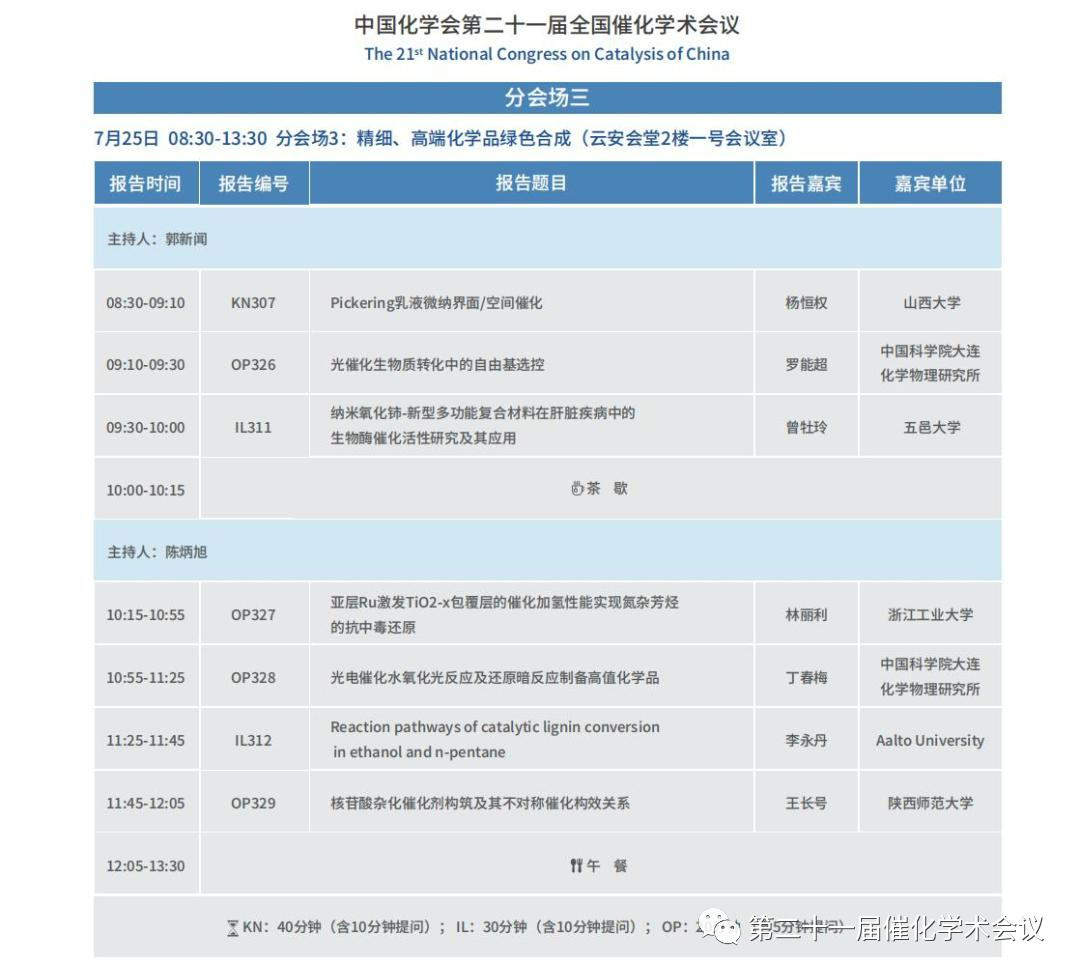Screen dimensions: 1080x977
Task: Click the report code OP326
Action: tap(253, 364)
